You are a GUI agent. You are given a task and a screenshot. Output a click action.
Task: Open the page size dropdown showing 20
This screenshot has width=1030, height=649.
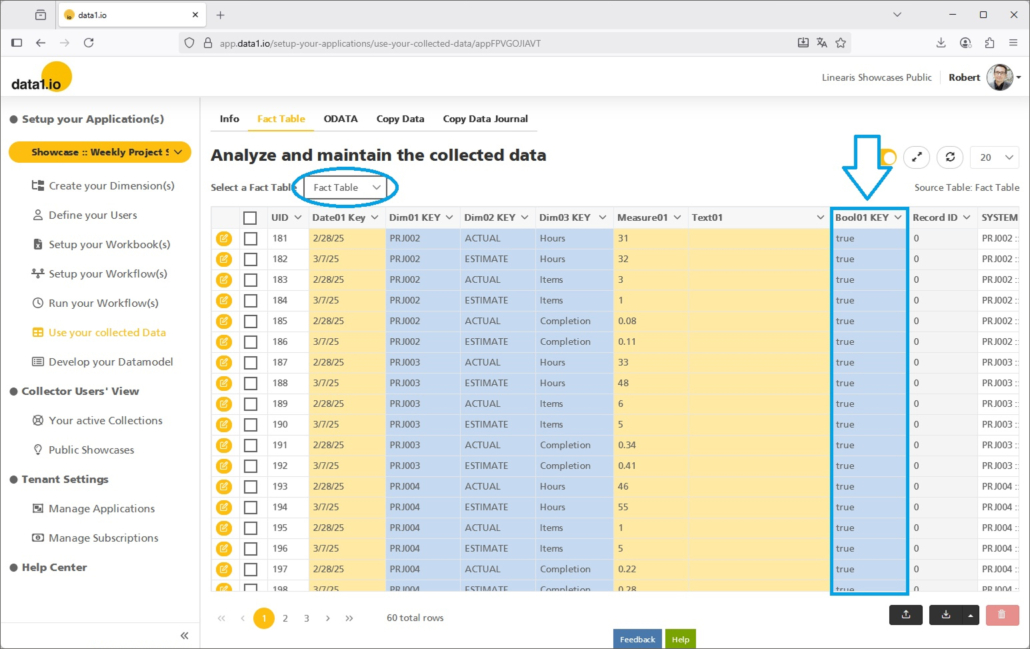click(x=994, y=158)
